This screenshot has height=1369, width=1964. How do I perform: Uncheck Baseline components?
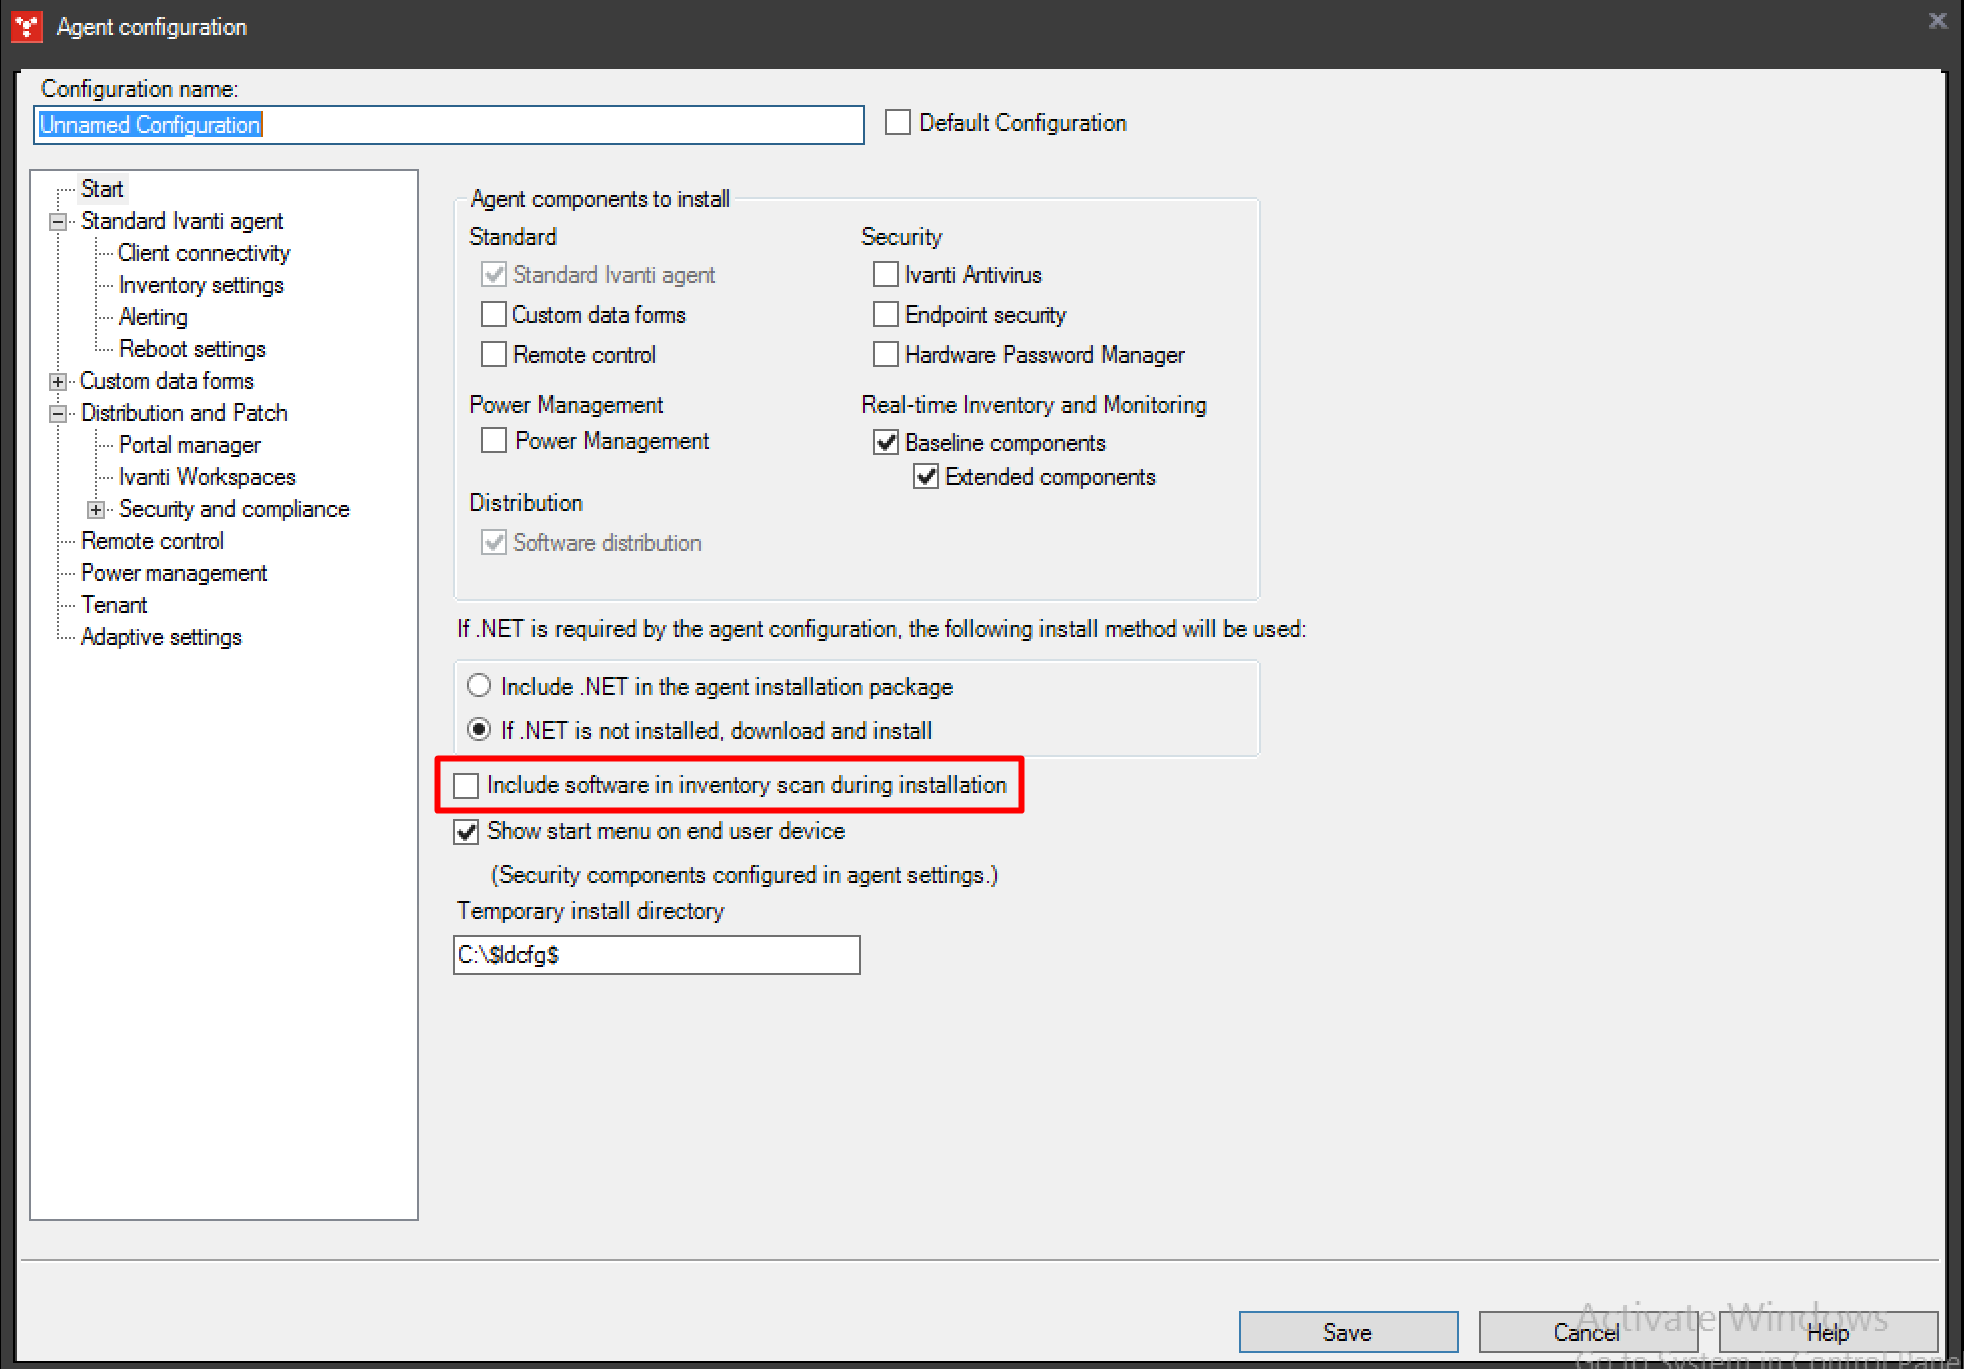coord(885,442)
